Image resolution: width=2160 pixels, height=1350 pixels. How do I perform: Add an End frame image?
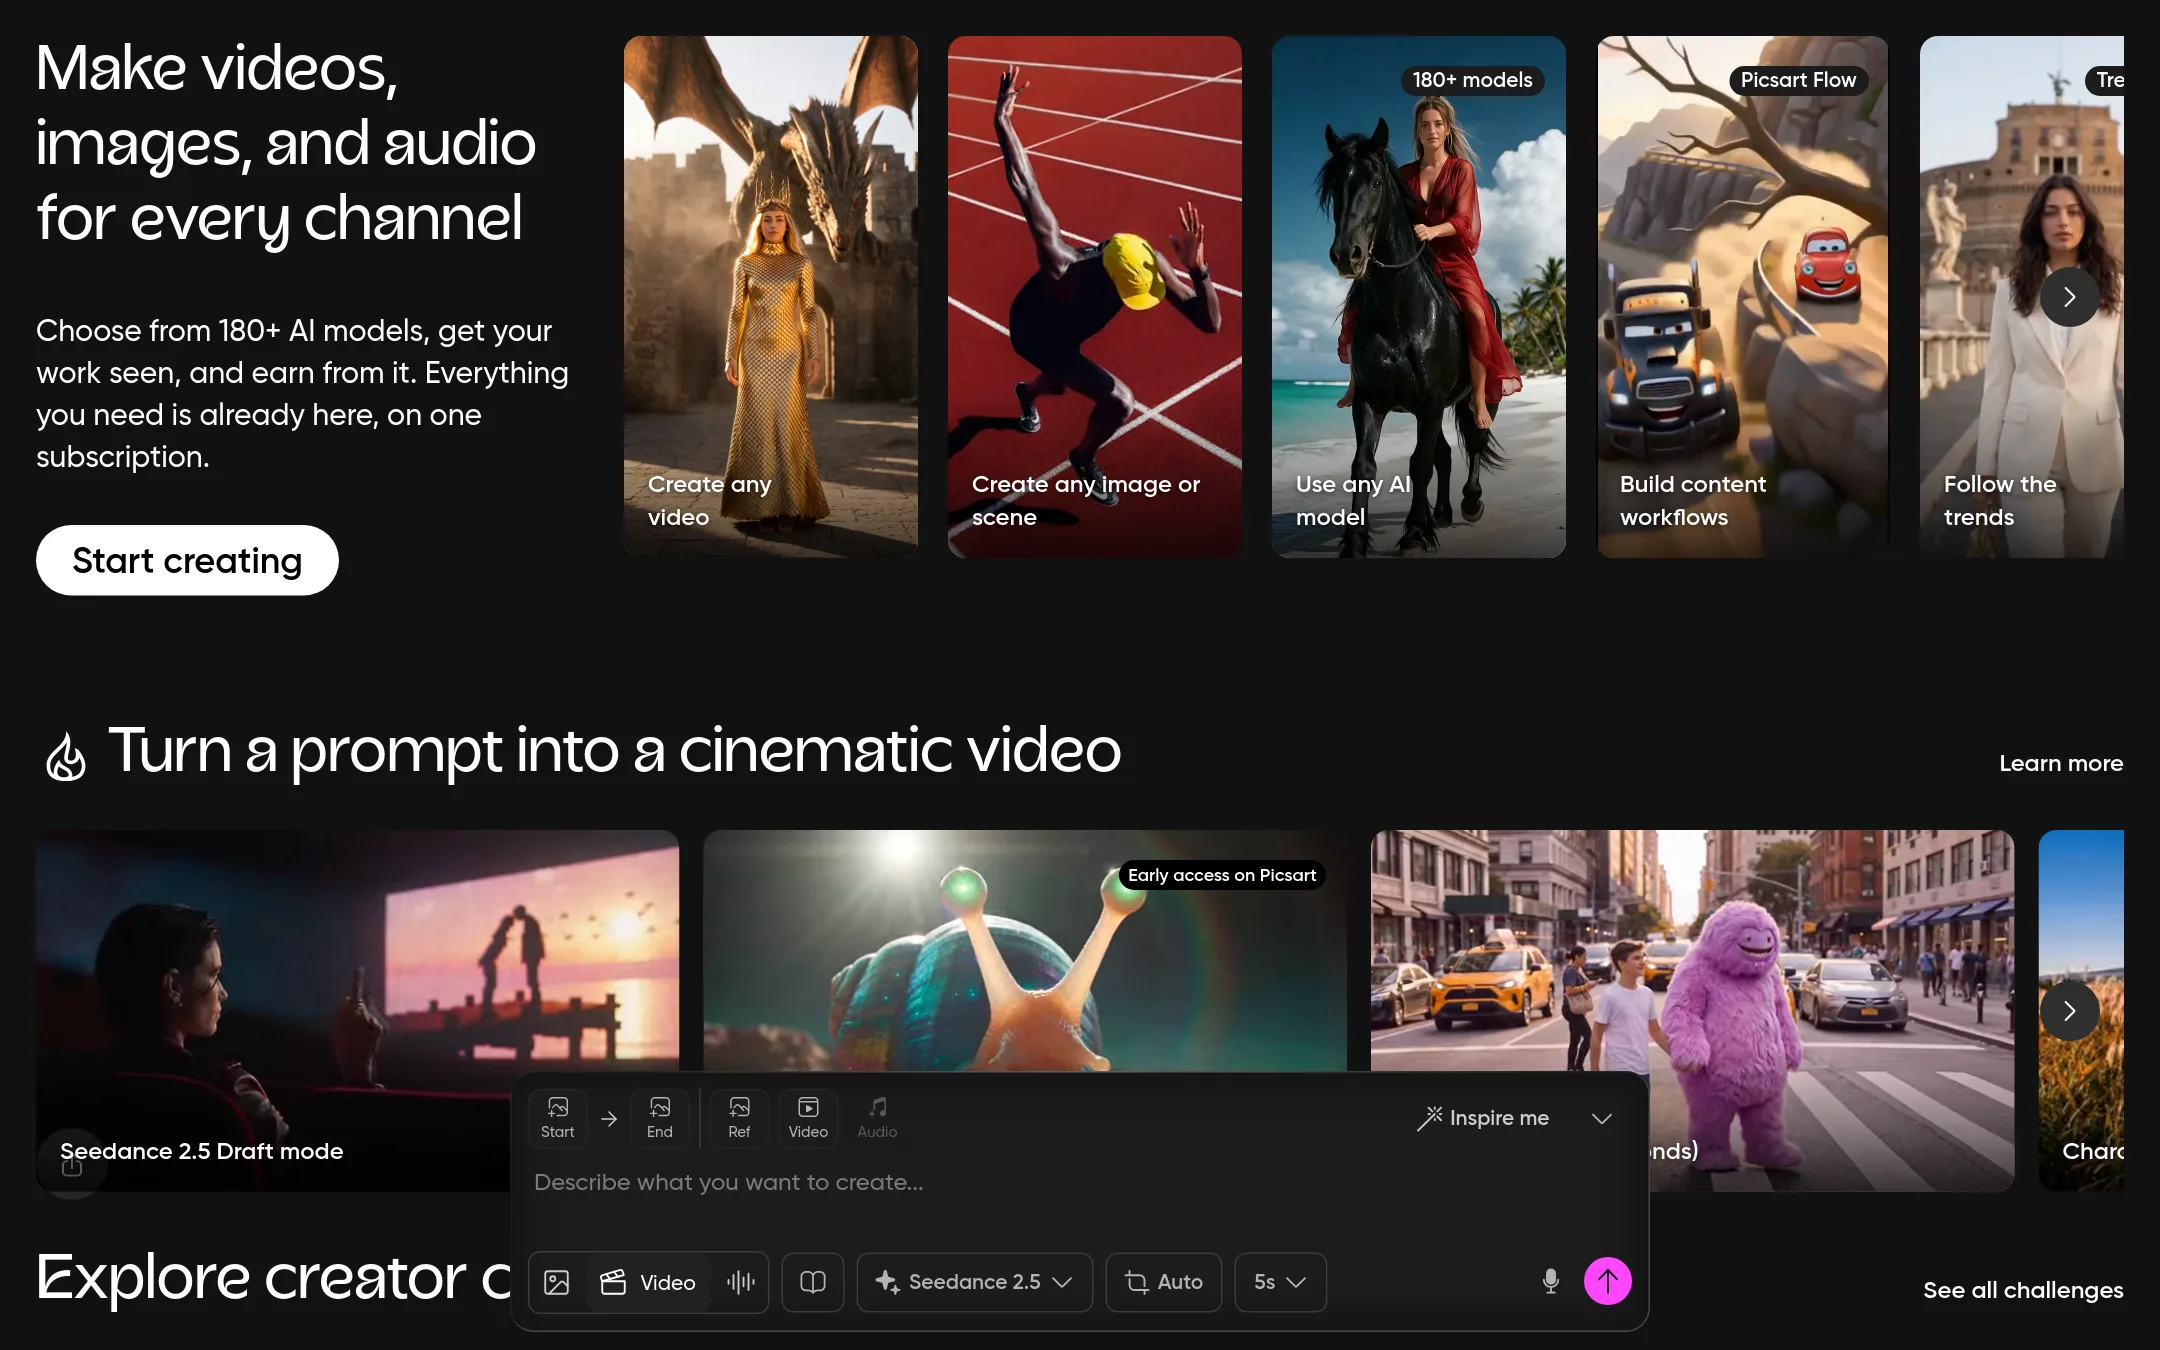coord(660,1117)
